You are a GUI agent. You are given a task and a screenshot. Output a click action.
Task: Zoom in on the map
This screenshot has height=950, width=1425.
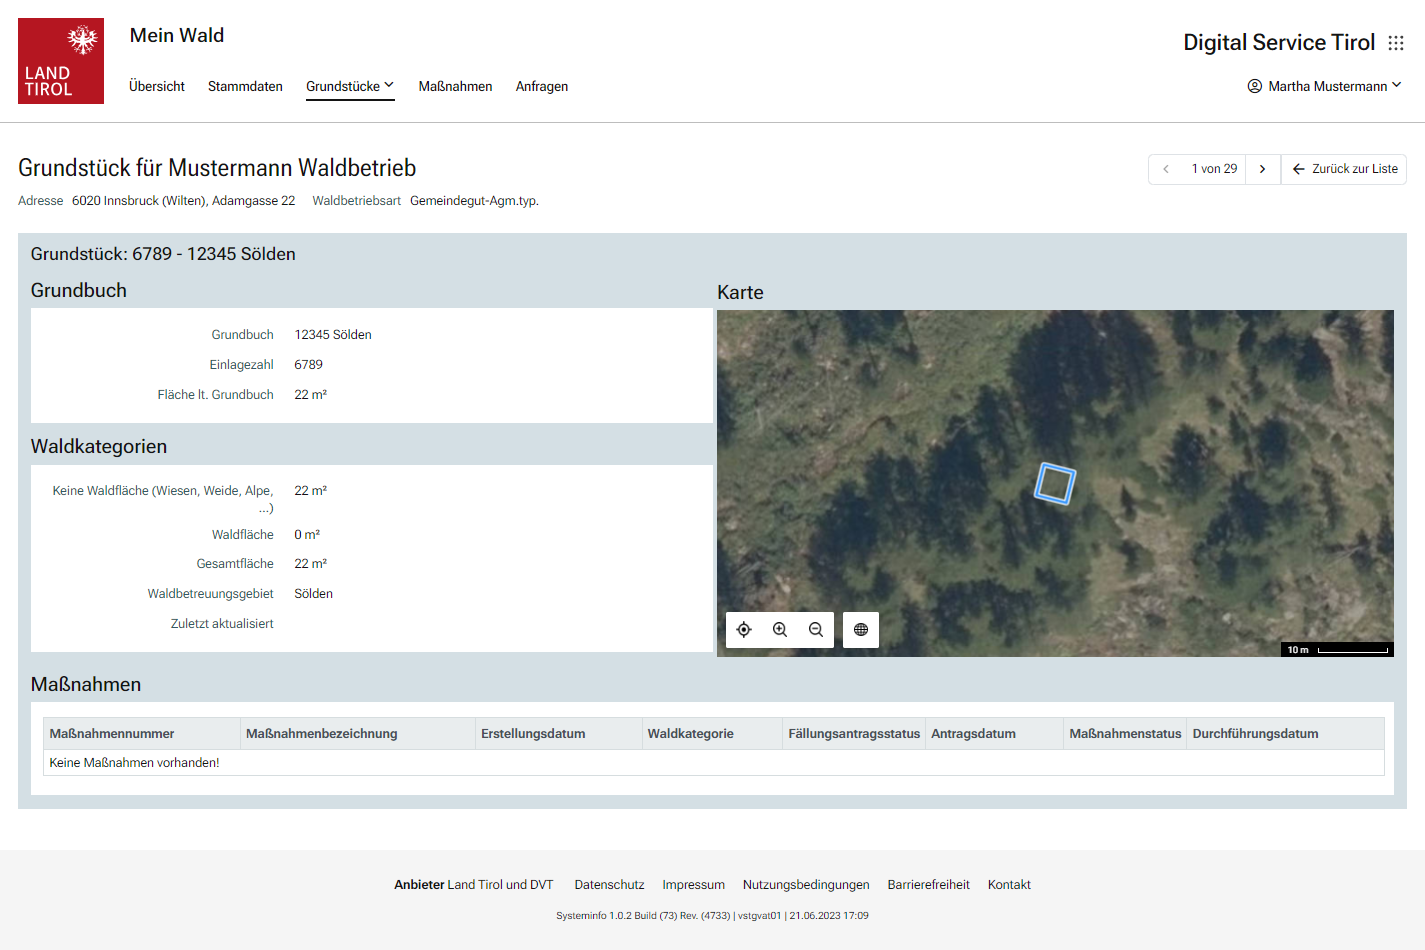coord(780,630)
